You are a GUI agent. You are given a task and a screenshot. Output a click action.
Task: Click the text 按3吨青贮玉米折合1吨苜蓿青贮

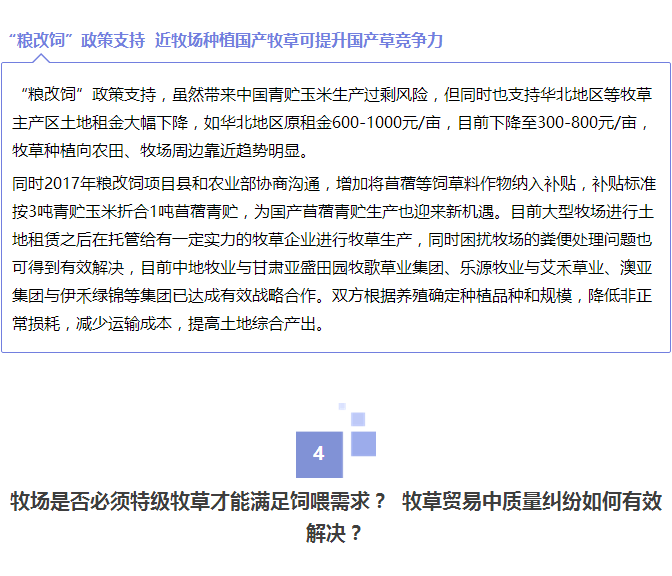point(125,211)
